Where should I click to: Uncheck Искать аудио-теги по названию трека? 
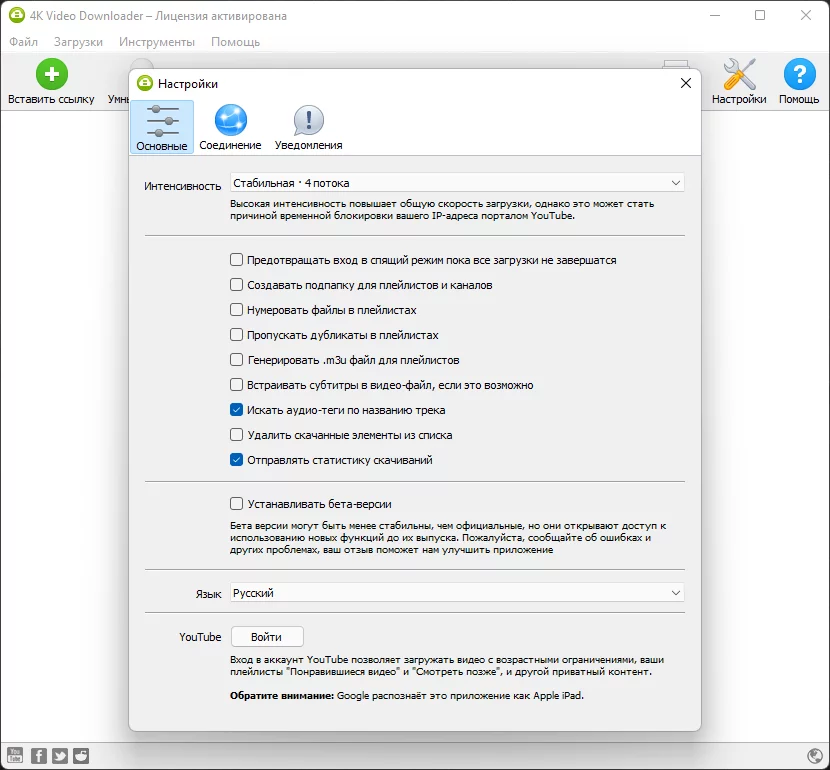237,410
